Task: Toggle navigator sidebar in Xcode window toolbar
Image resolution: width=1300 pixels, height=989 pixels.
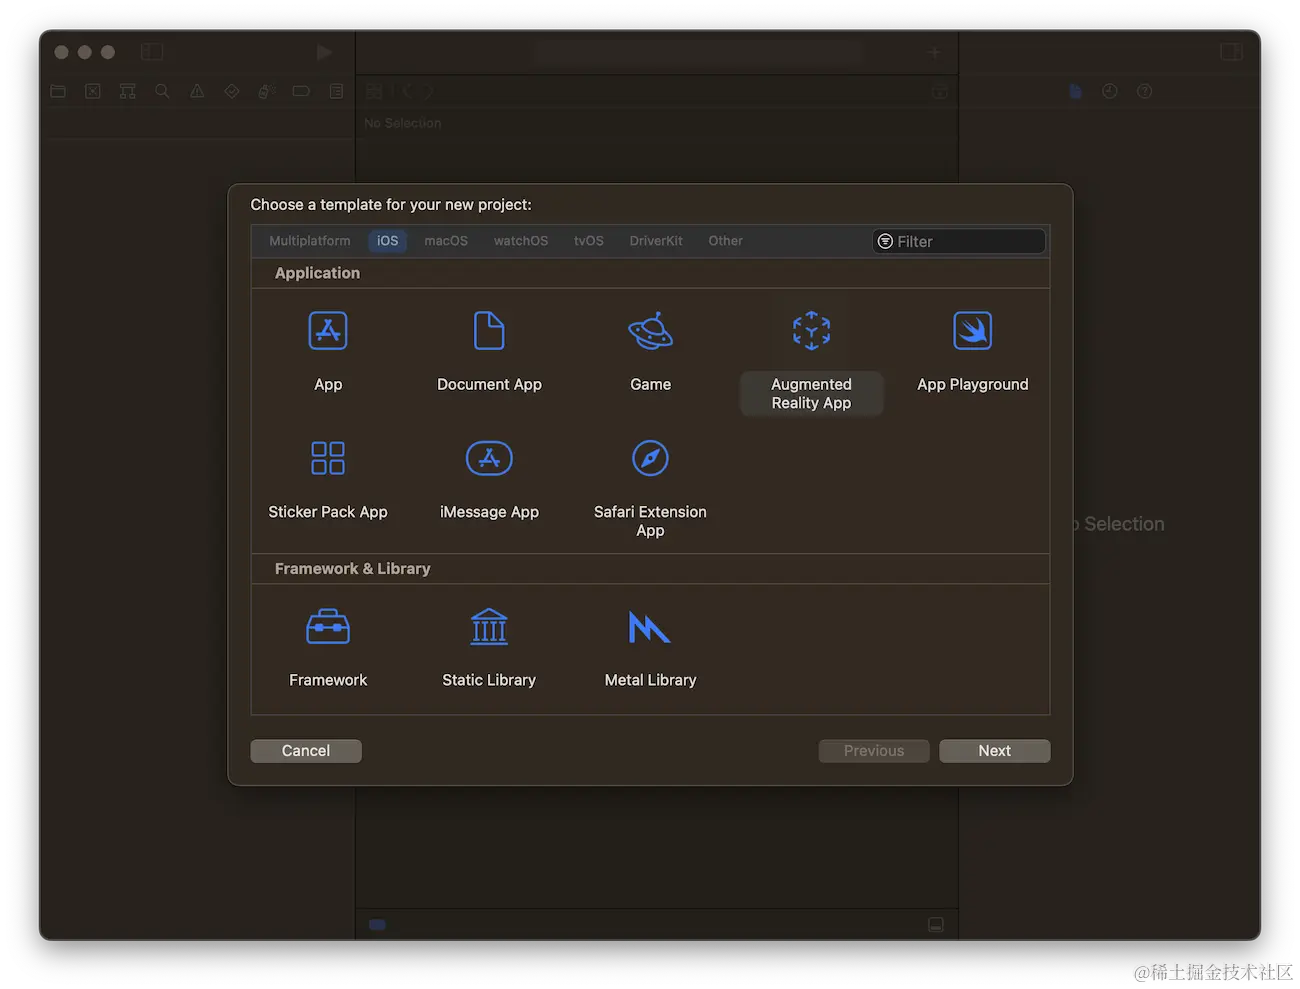Action: pyautogui.click(x=152, y=52)
